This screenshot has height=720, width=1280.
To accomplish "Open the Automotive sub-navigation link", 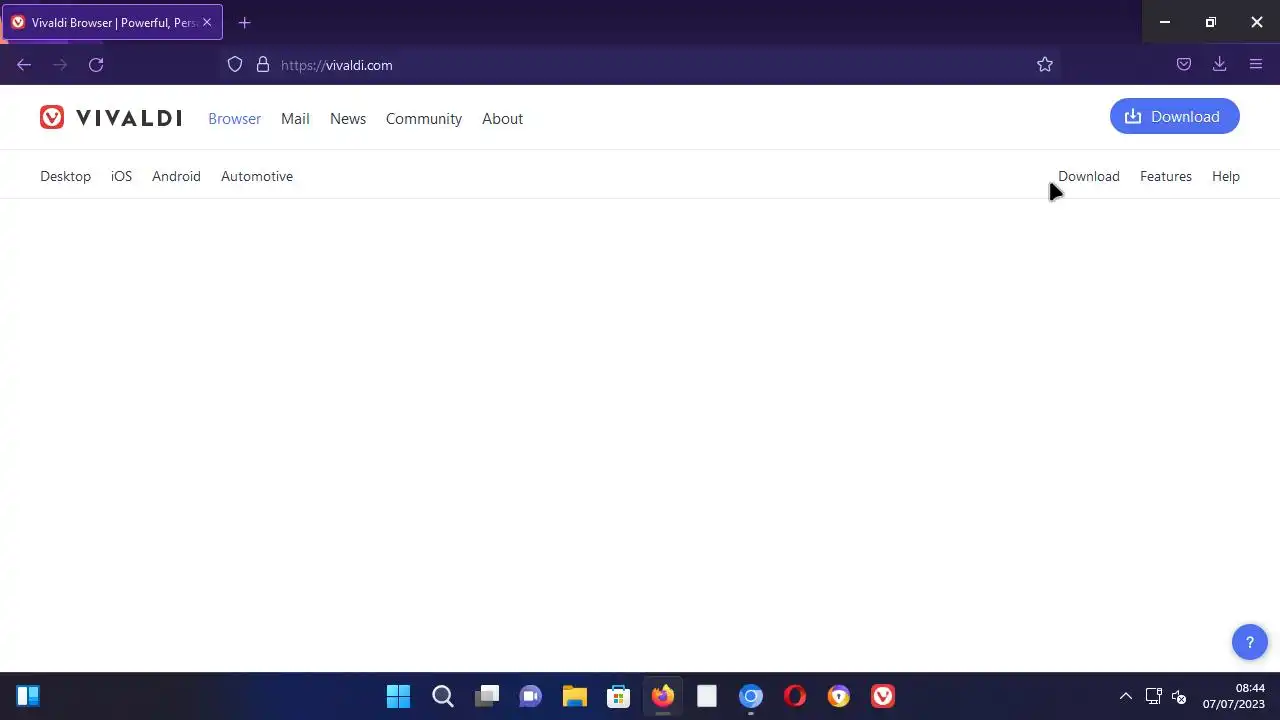I will 257,176.
